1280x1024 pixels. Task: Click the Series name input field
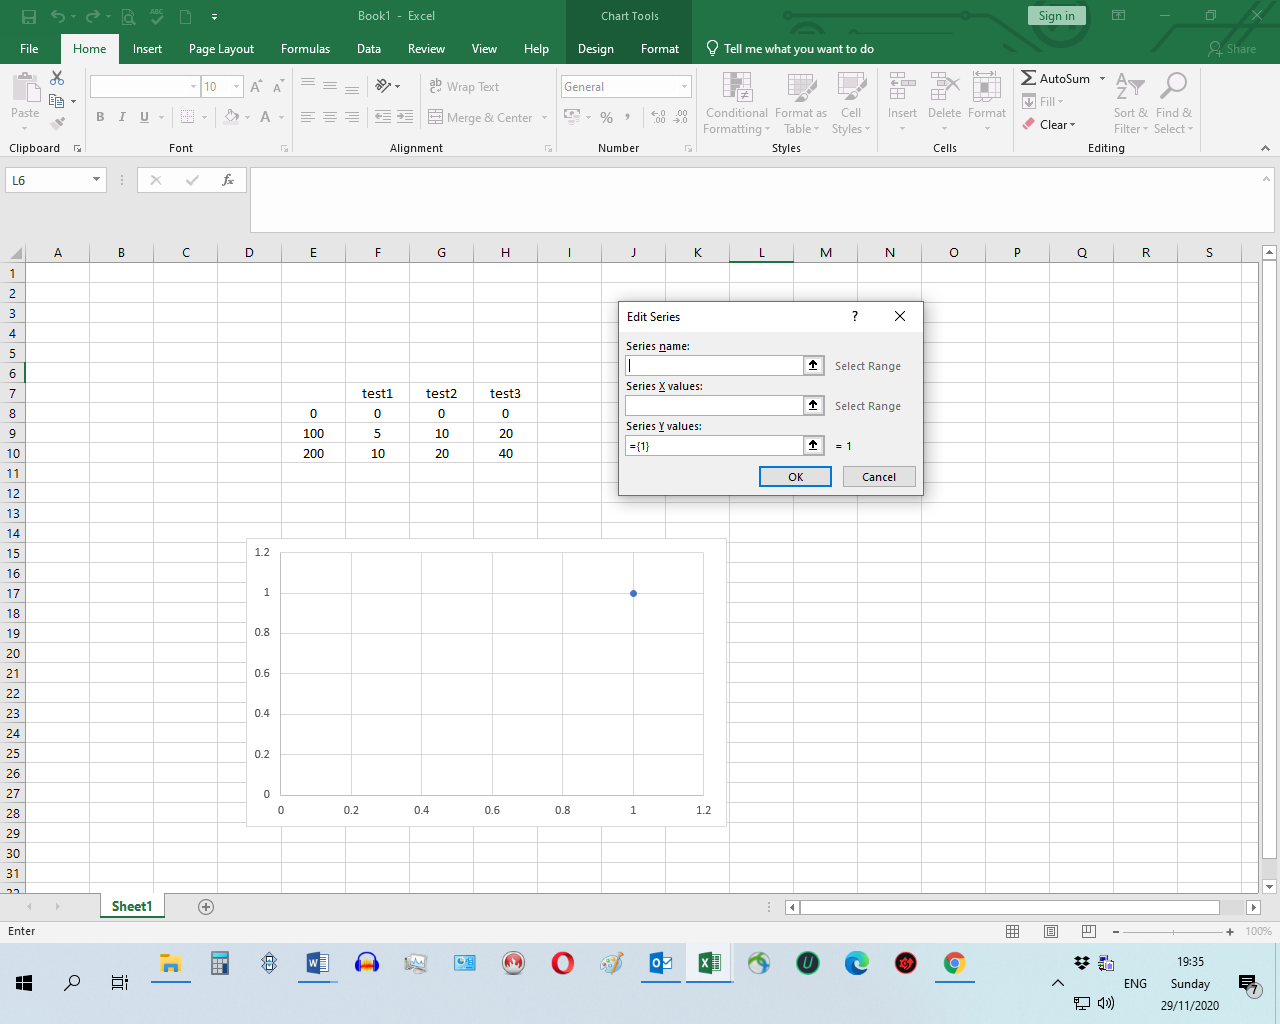coord(714,366)
